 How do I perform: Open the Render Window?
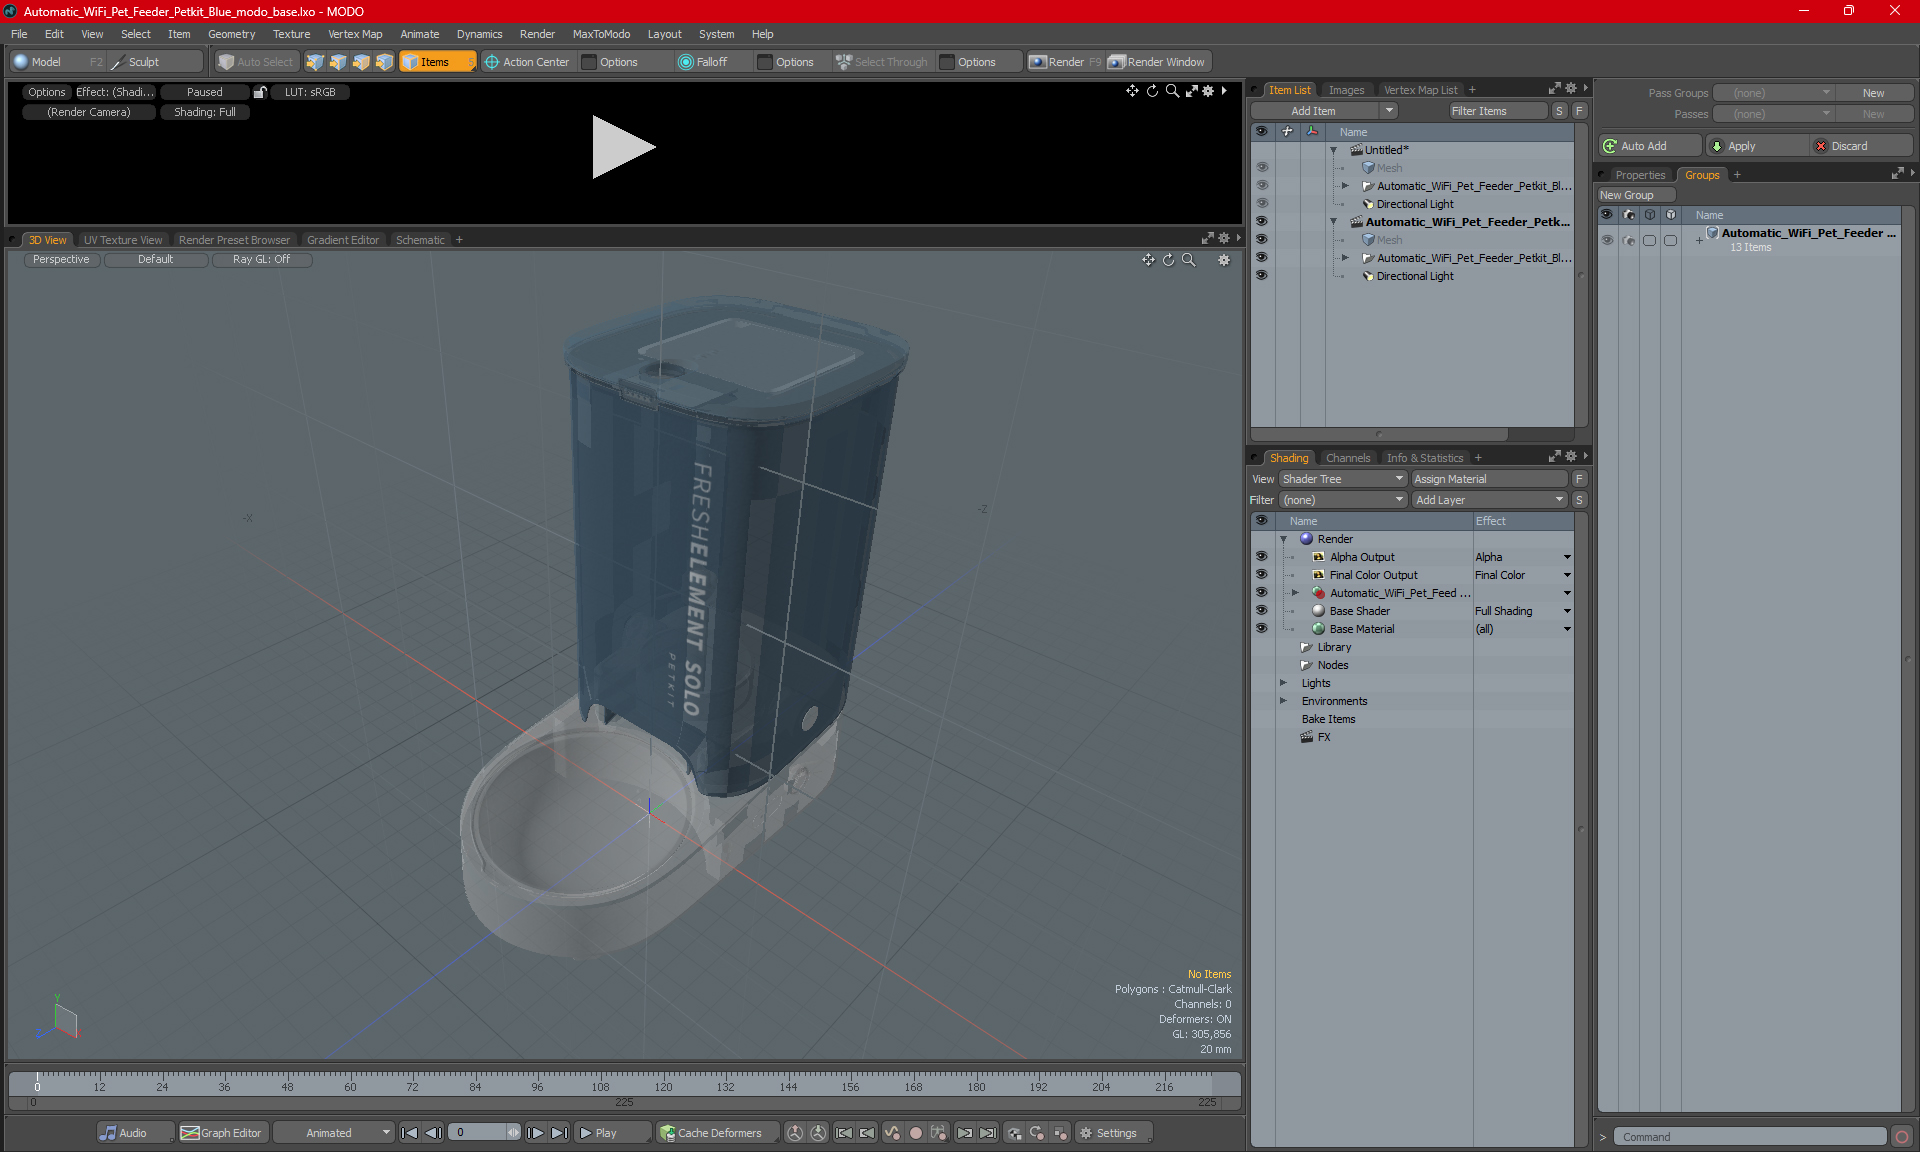[x=1157, y=62]
